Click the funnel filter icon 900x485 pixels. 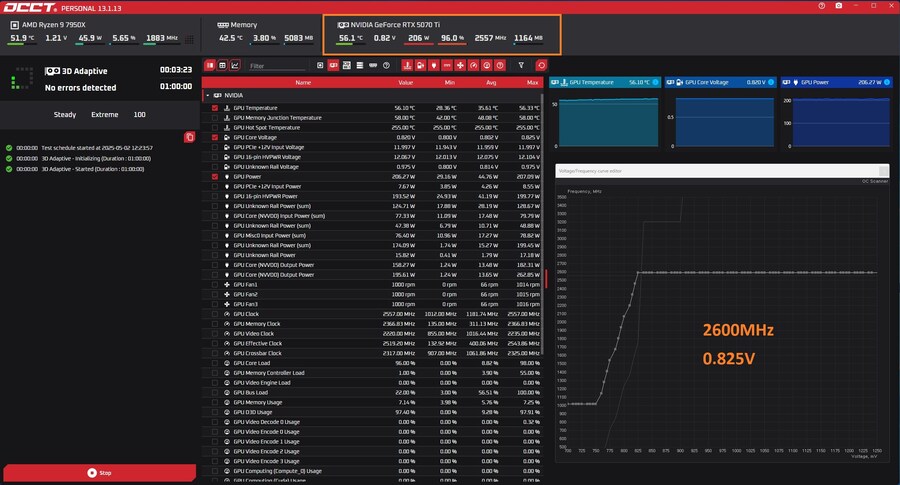(x=521, y=65)
